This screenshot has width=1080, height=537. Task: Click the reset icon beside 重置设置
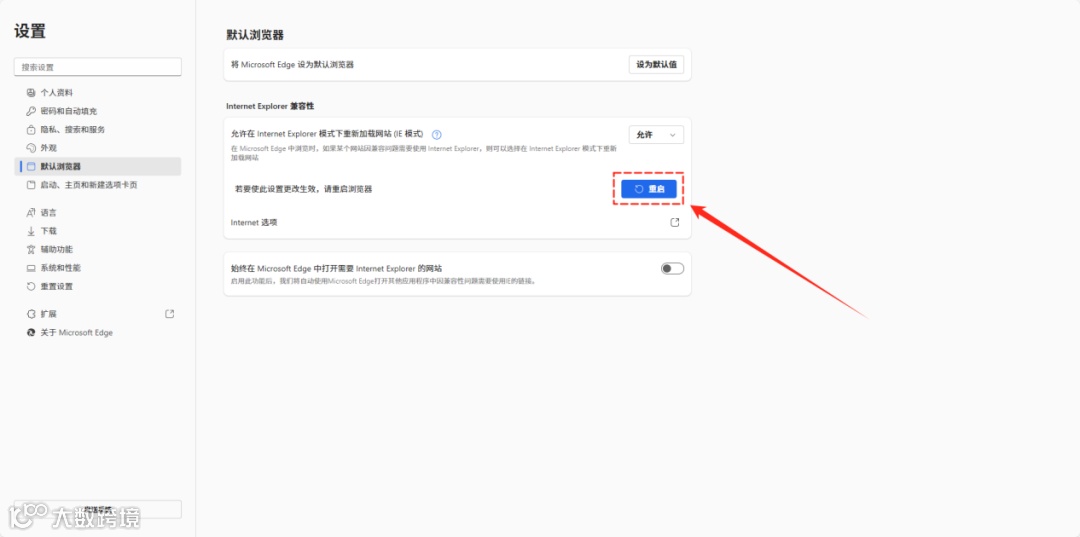(30, 286)
